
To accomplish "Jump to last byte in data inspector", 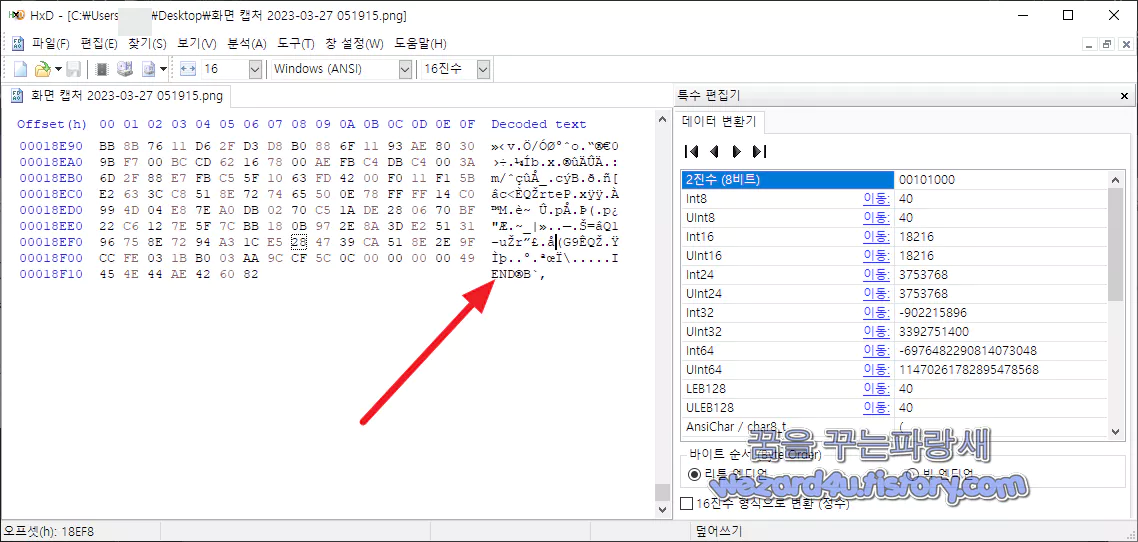I will coord(759,152).
